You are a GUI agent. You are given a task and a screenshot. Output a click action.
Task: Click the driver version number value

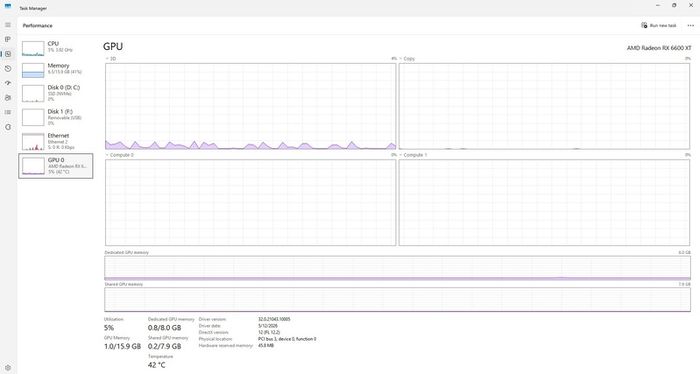(274, 319)
